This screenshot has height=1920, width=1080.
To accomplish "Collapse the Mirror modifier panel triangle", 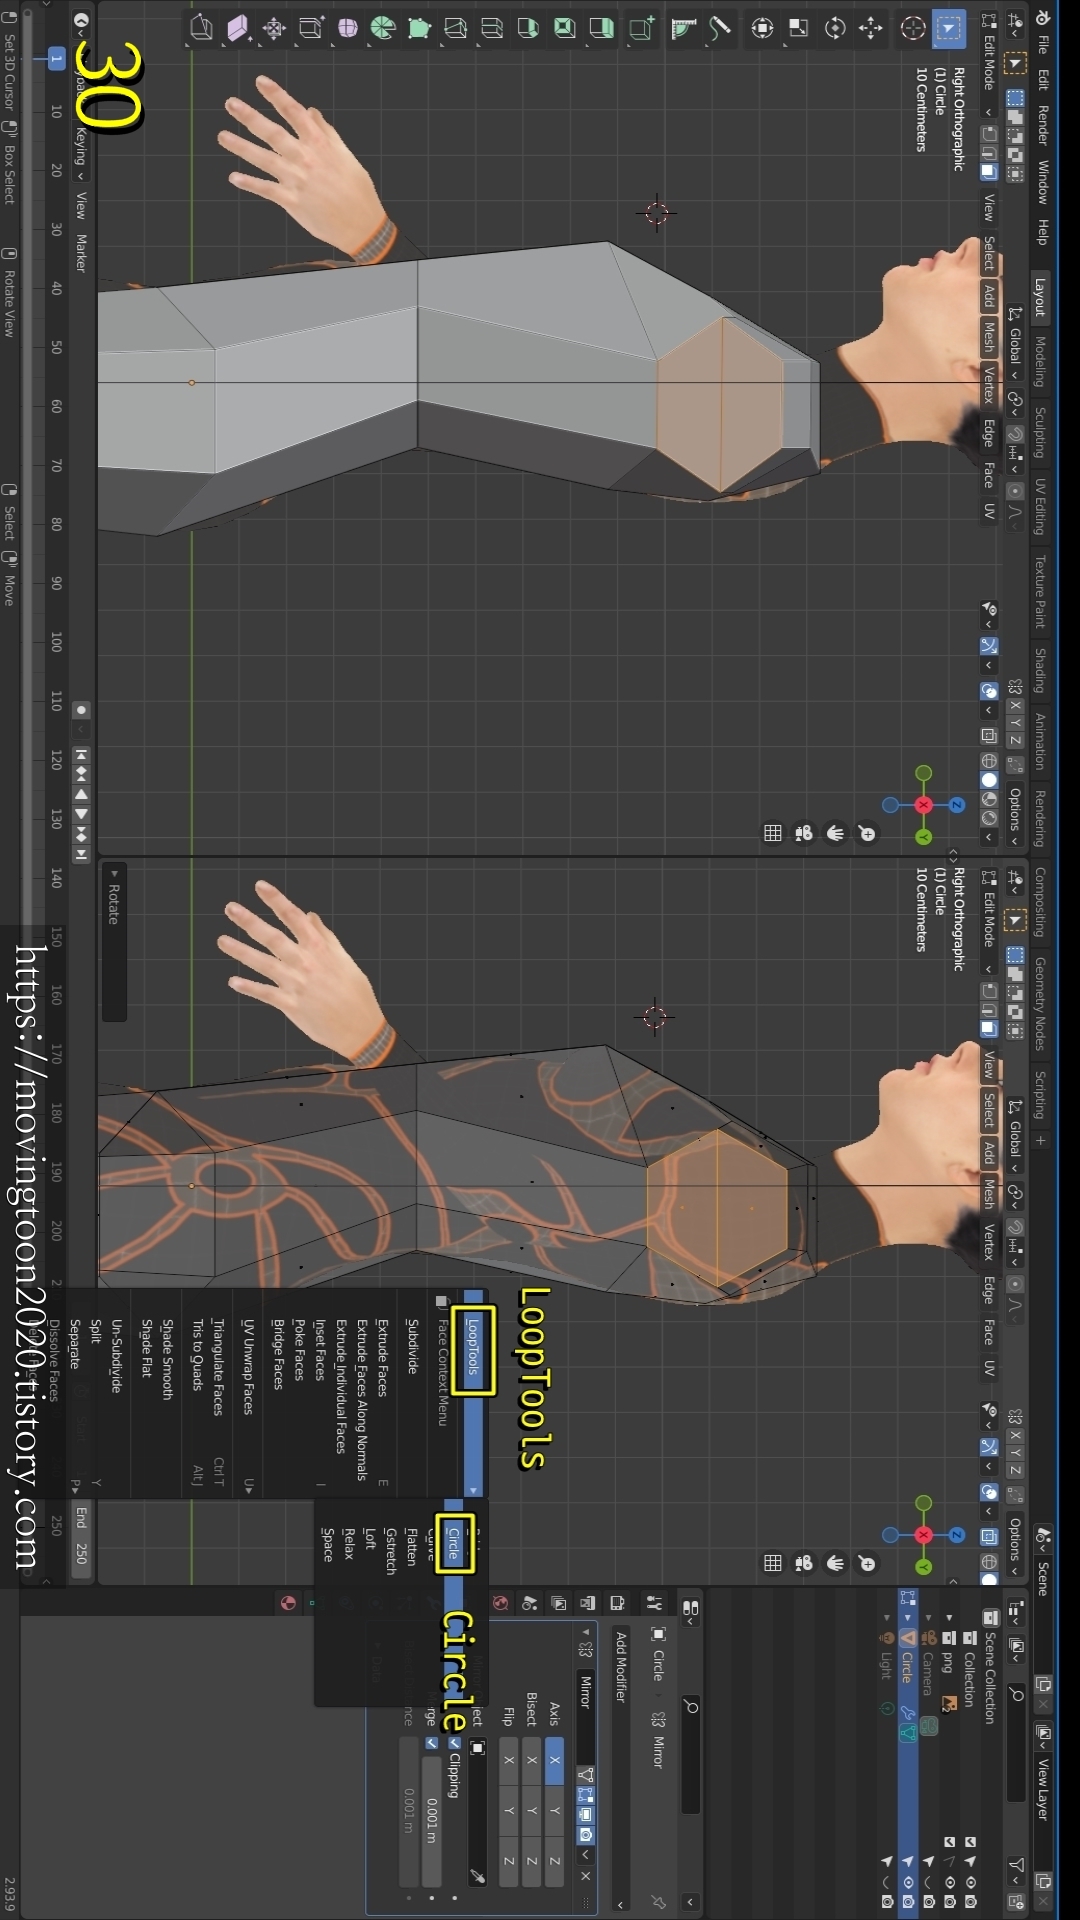I will [x=587, y=1632].
